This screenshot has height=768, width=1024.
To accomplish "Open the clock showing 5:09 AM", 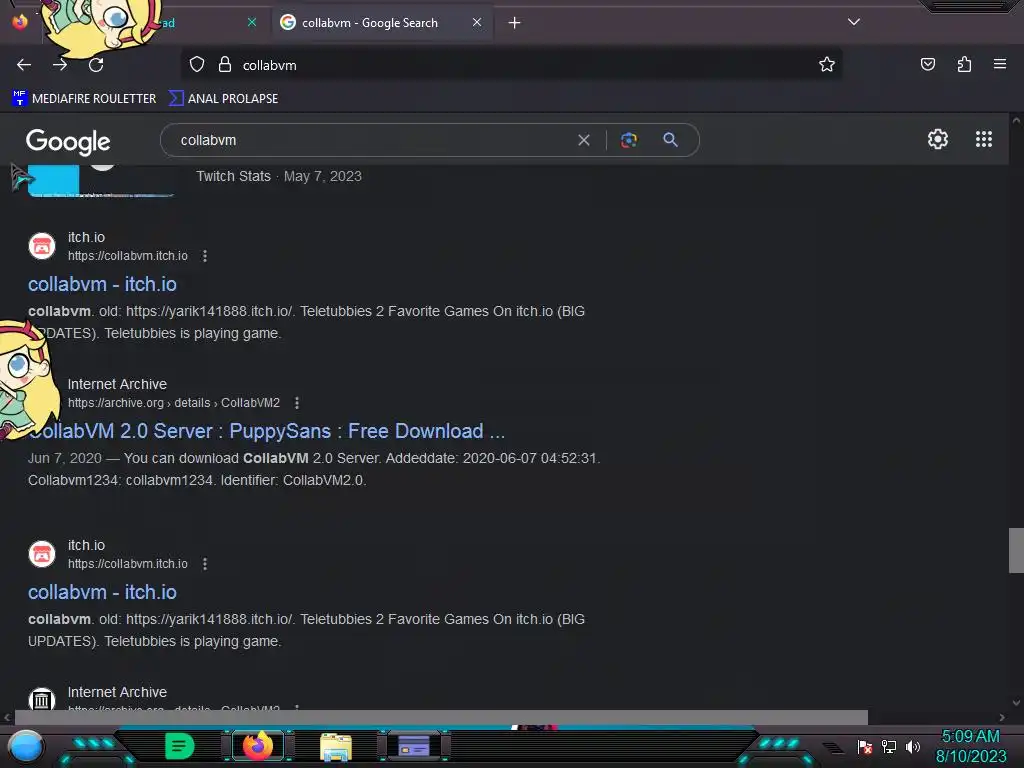I will [970, 746].
